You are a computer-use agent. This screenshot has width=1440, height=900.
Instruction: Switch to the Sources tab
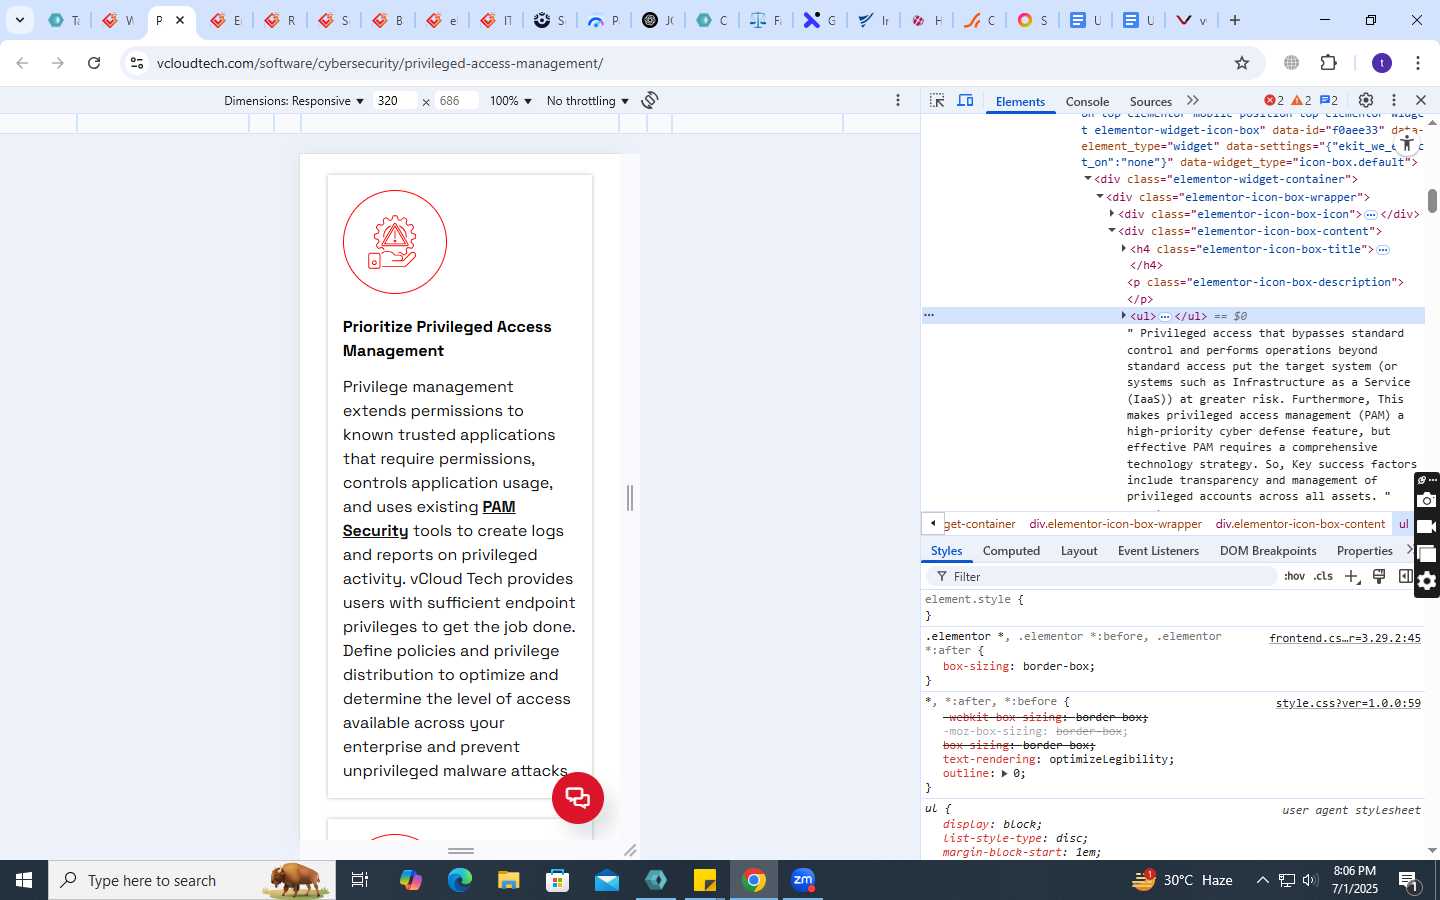pyautogui.click(x=1150, y=101)
